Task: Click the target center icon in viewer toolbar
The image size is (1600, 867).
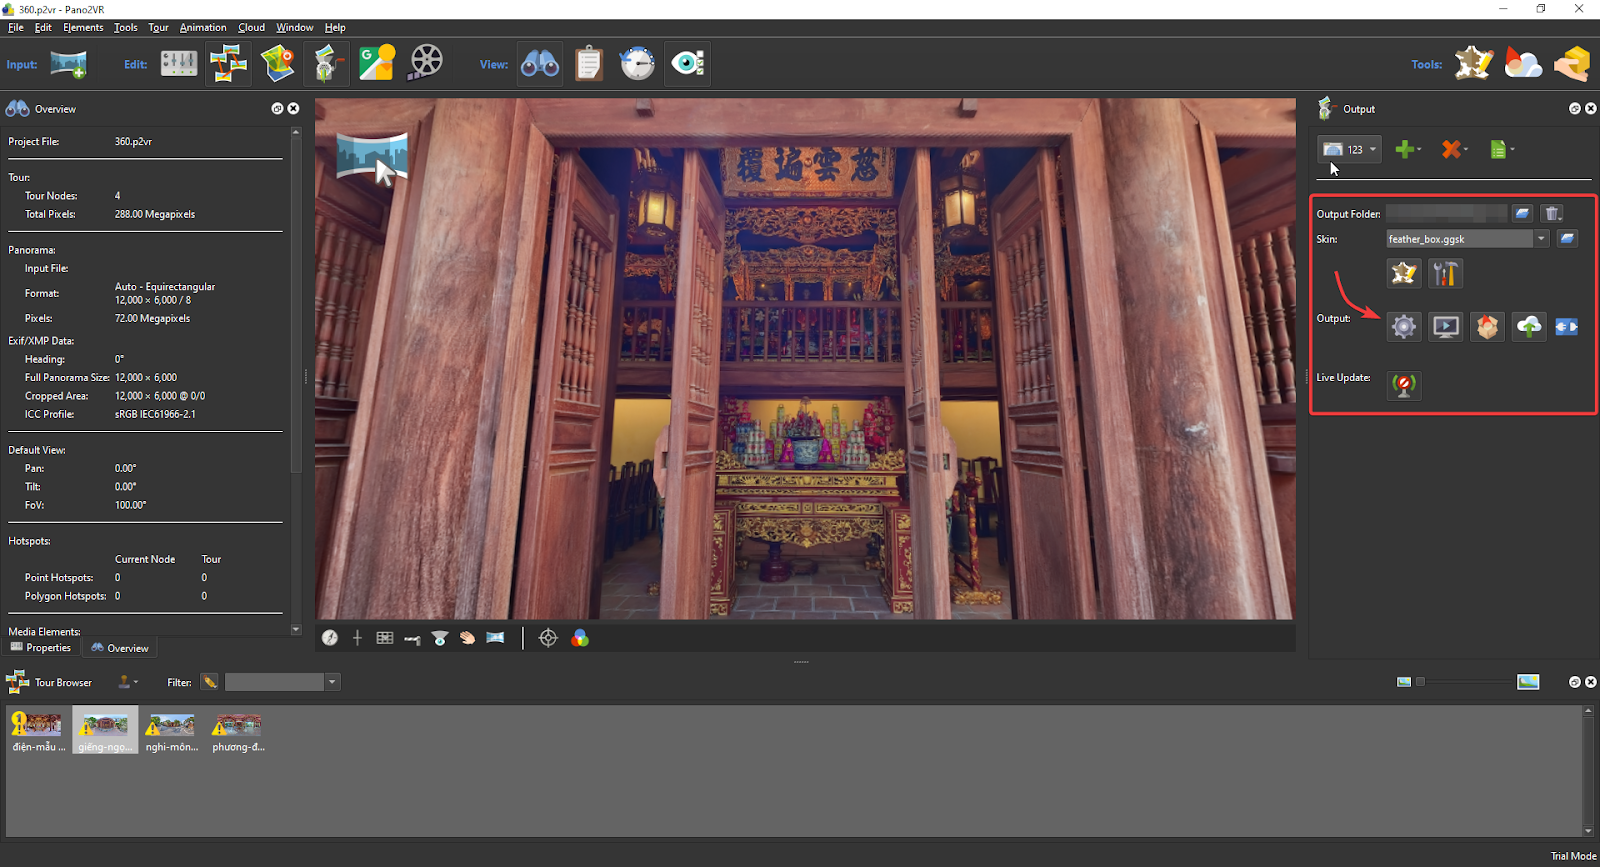Action: pos(548,638)
